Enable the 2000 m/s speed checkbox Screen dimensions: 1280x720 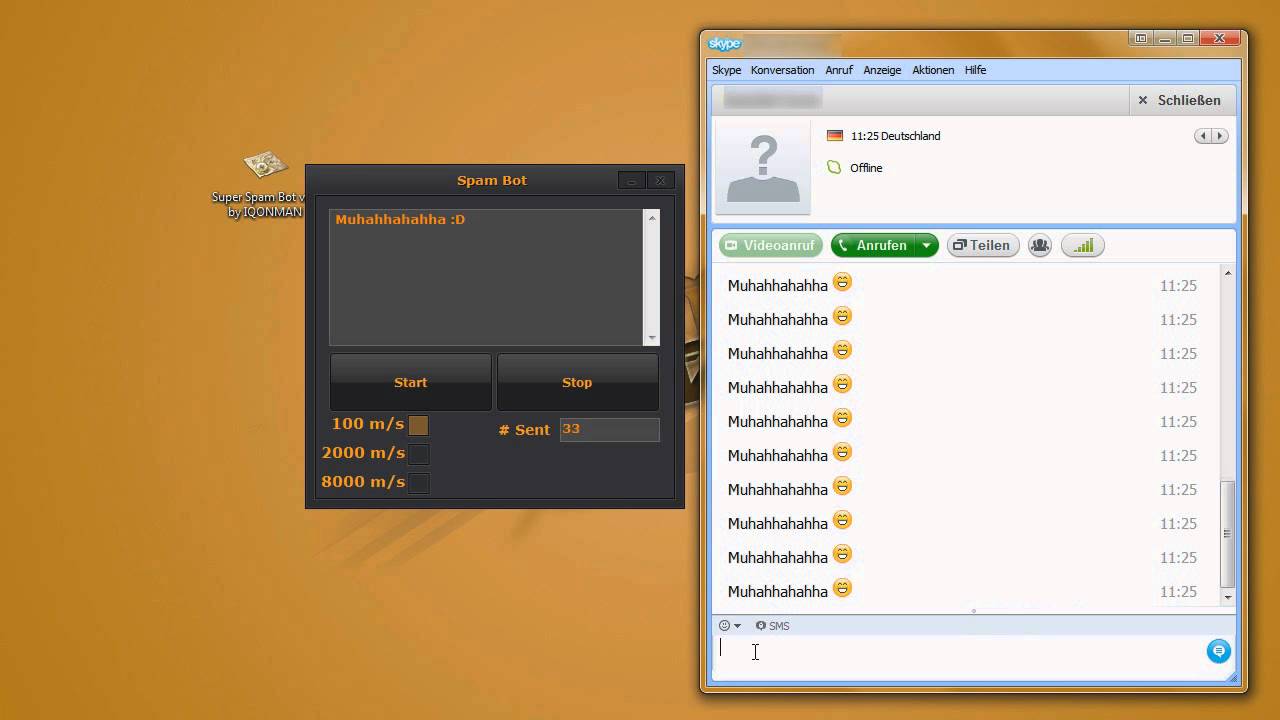(418, 454)
